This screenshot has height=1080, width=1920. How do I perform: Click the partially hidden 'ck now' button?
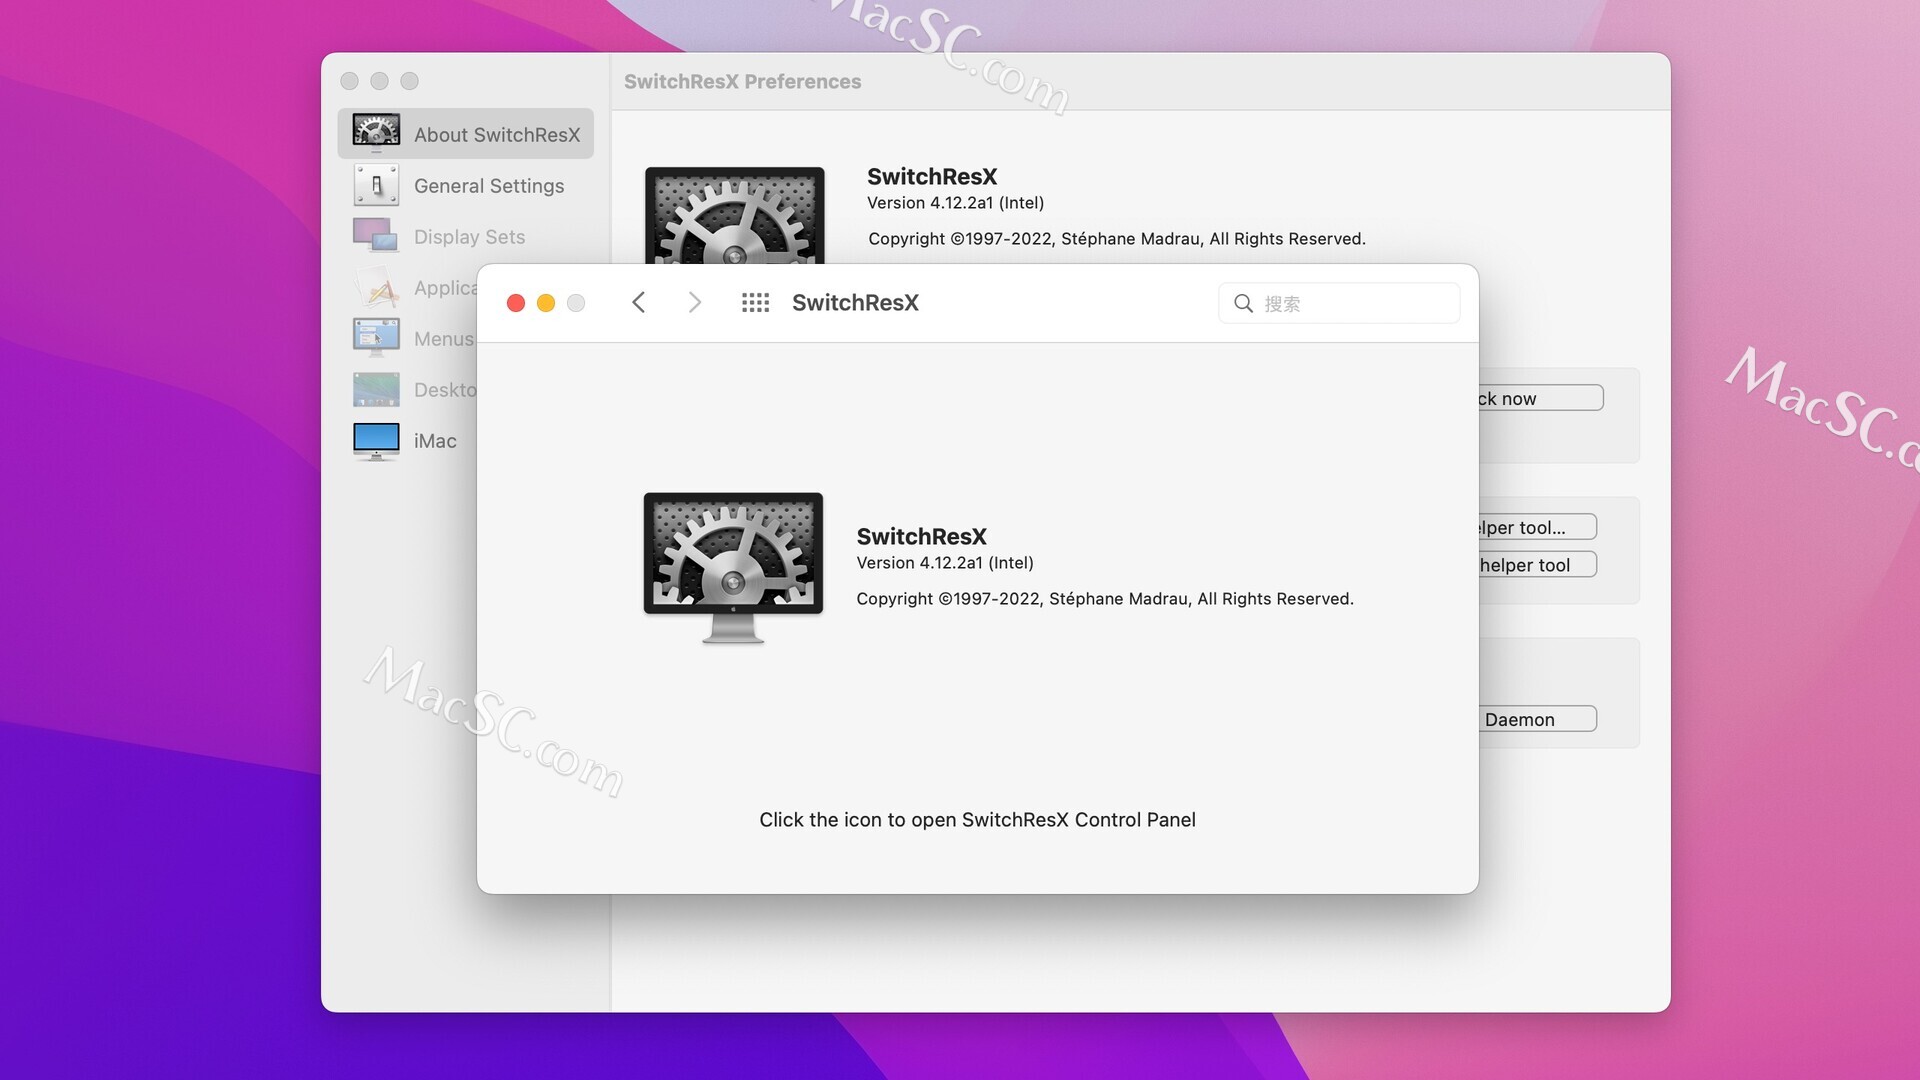[1541, 398]
